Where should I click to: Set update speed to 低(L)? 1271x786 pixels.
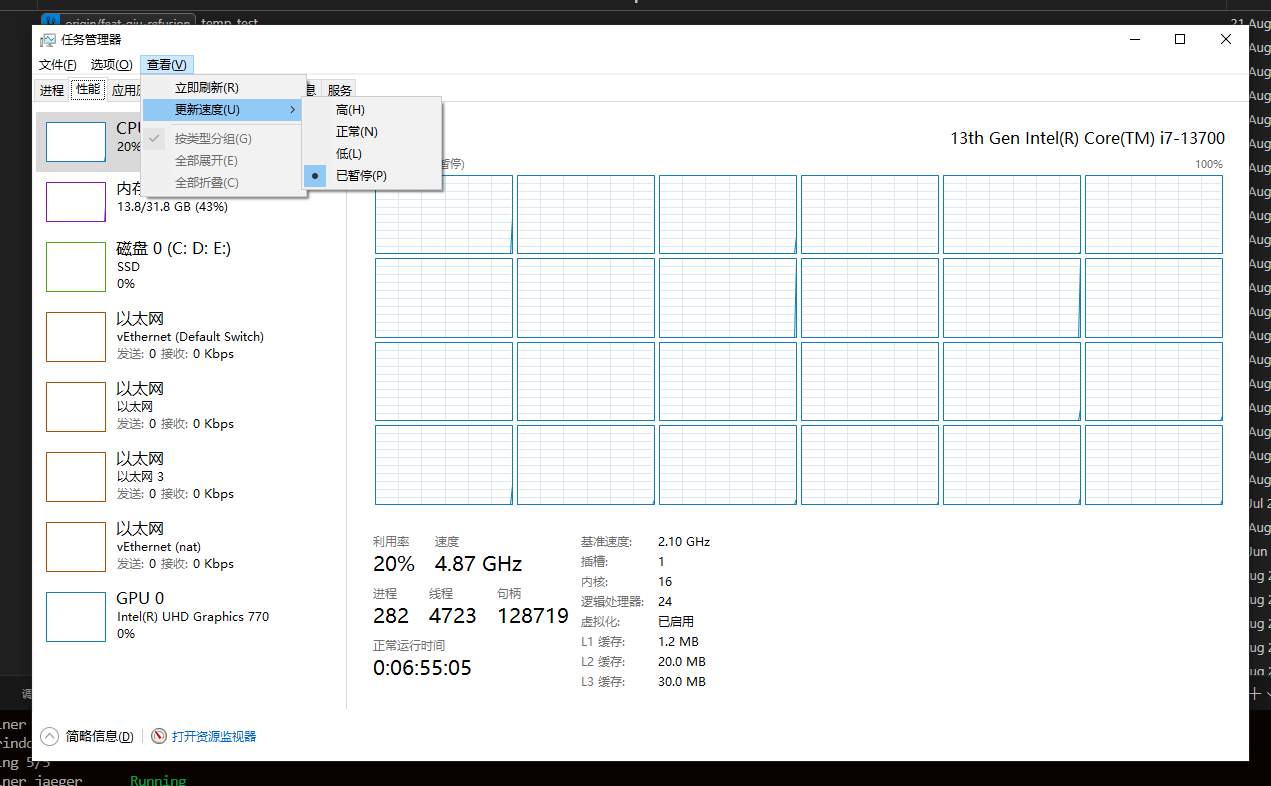[372, 154]
